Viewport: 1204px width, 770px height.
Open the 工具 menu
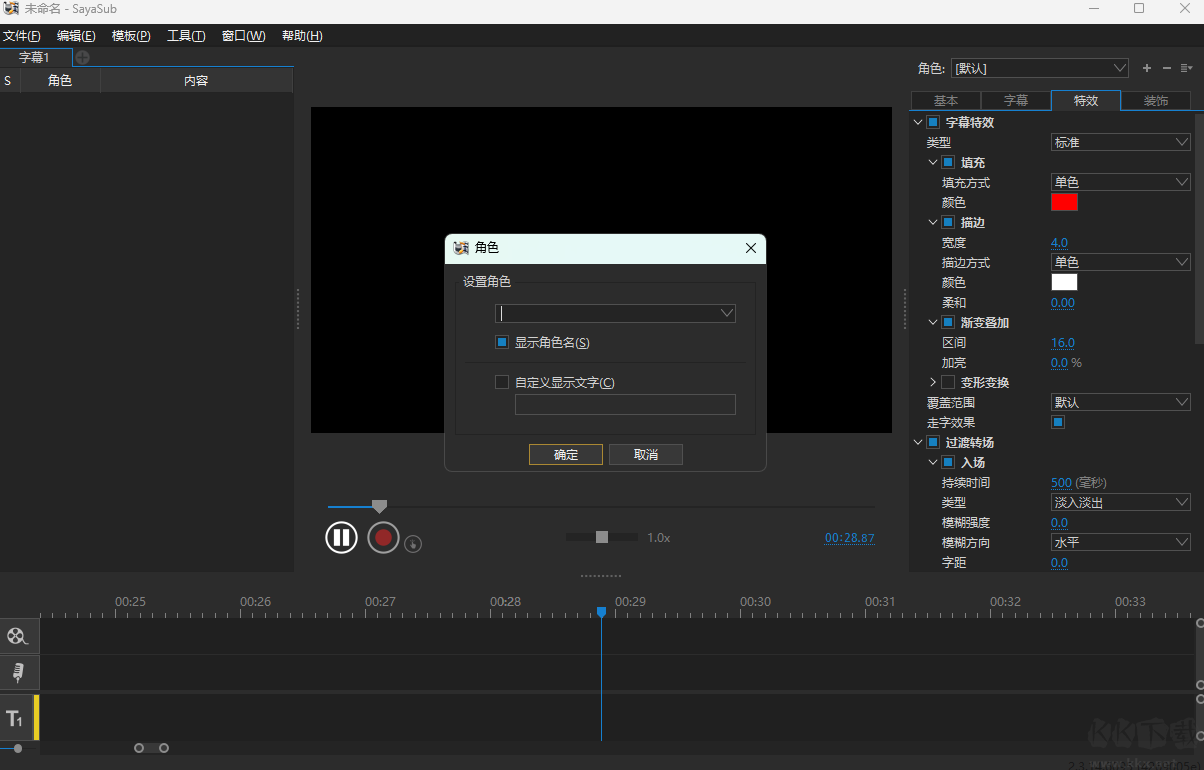click(185, 35)
